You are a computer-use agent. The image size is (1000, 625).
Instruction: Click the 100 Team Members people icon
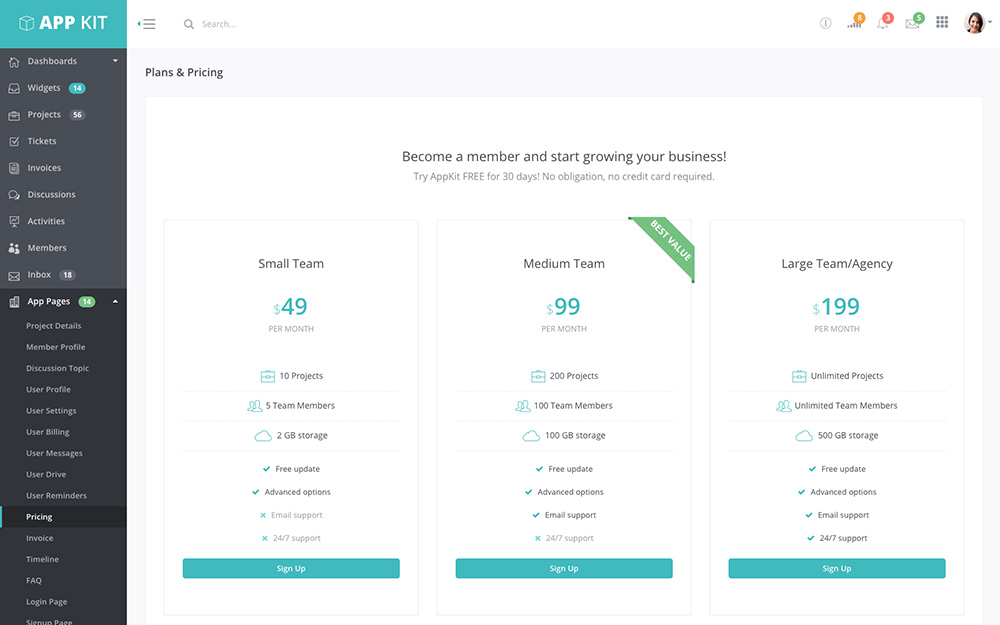523,406
